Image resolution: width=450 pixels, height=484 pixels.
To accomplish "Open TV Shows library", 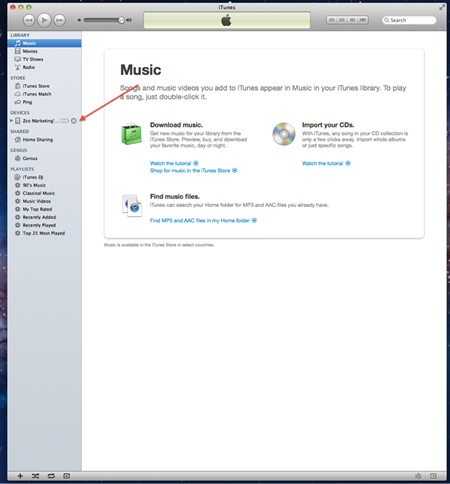I will 44,59.
